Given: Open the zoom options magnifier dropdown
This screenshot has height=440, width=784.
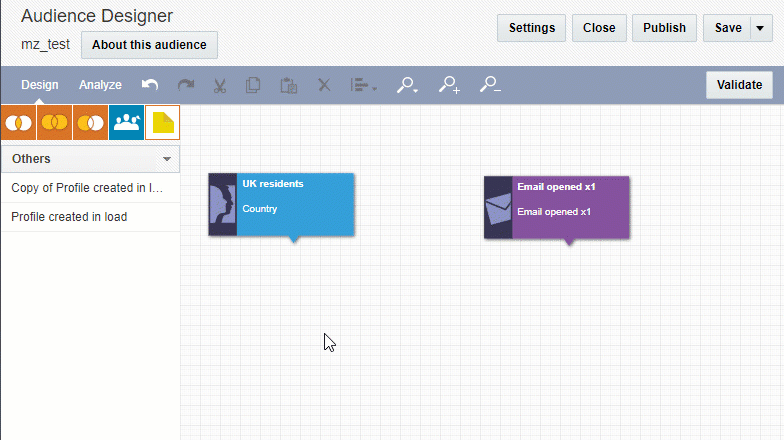Looking at the screenshot, I should (407, 85).
